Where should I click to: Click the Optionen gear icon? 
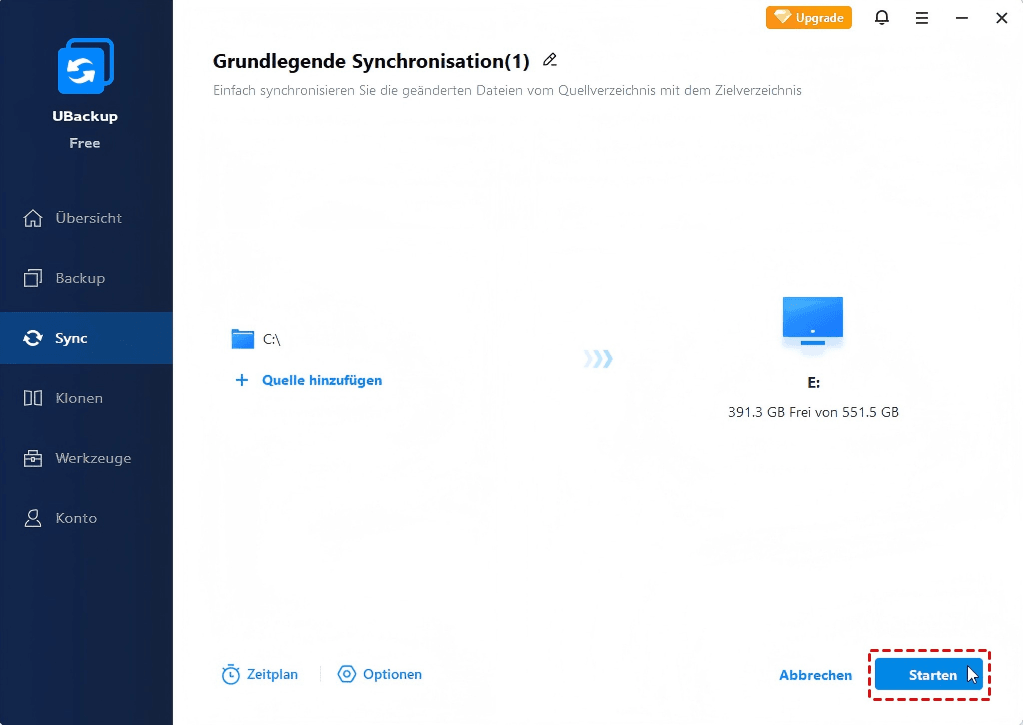point(347,675)
